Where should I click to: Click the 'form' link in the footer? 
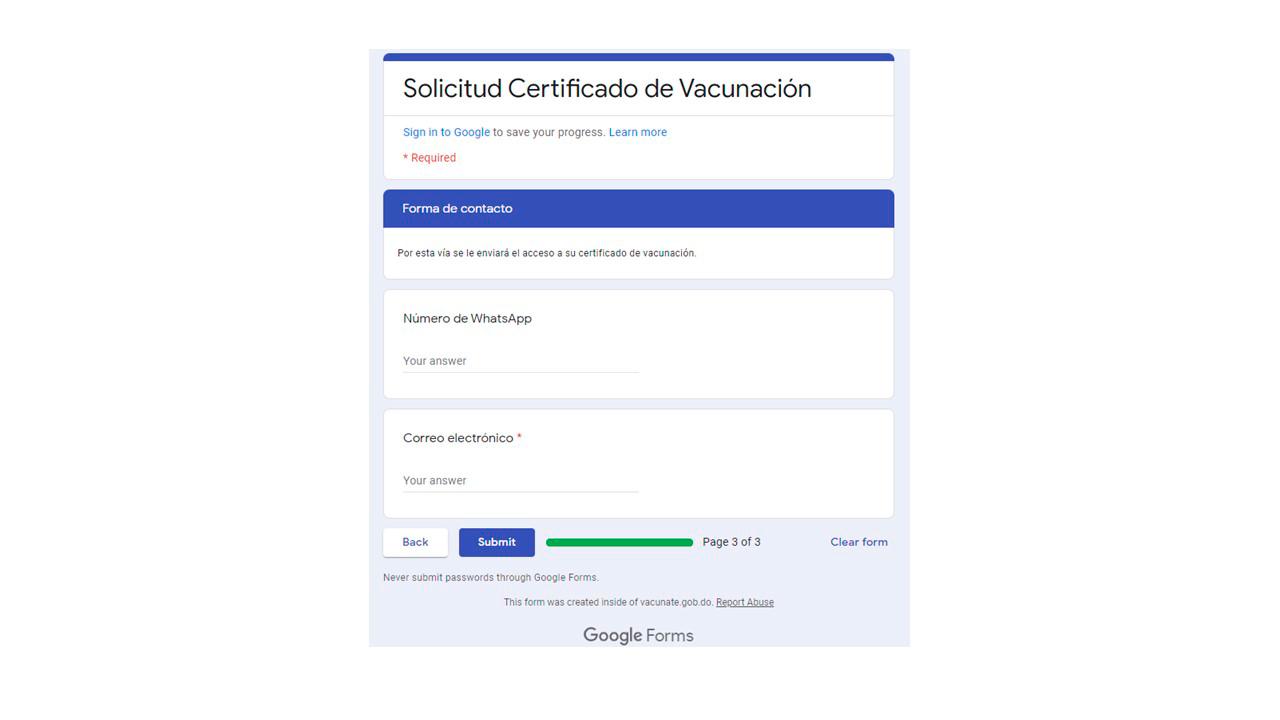tap(534, 602)
